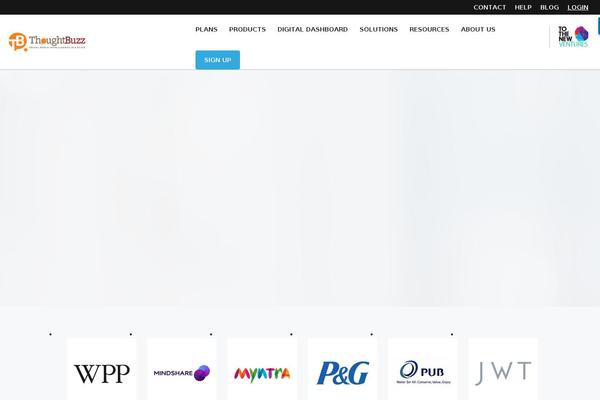Select the PUB client logo

pos(423,371)
